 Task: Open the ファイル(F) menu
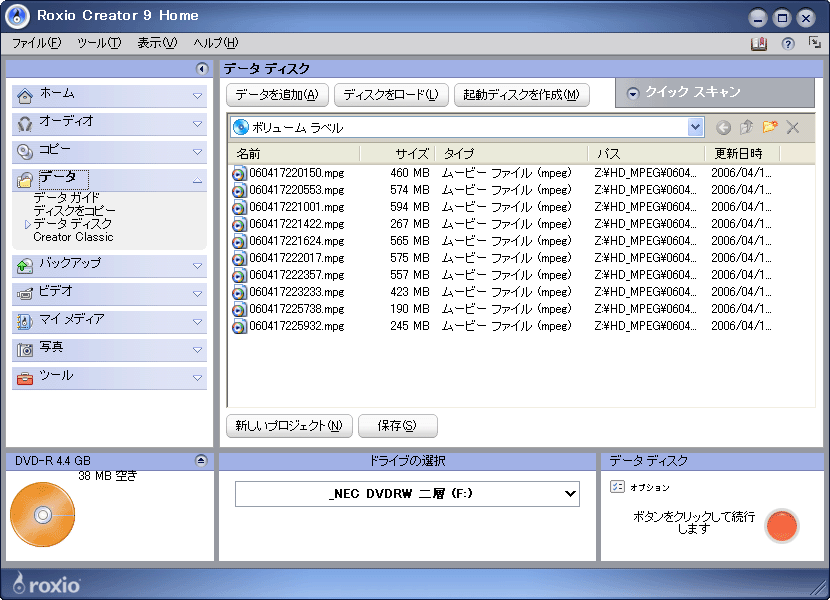pos(37,43)
